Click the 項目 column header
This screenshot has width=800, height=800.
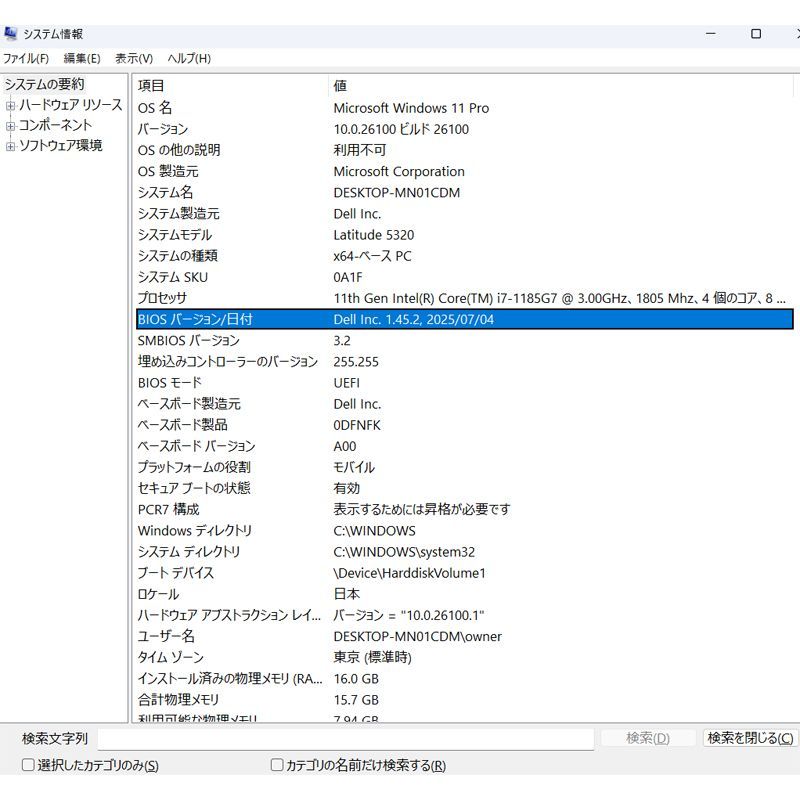[200, 86]
